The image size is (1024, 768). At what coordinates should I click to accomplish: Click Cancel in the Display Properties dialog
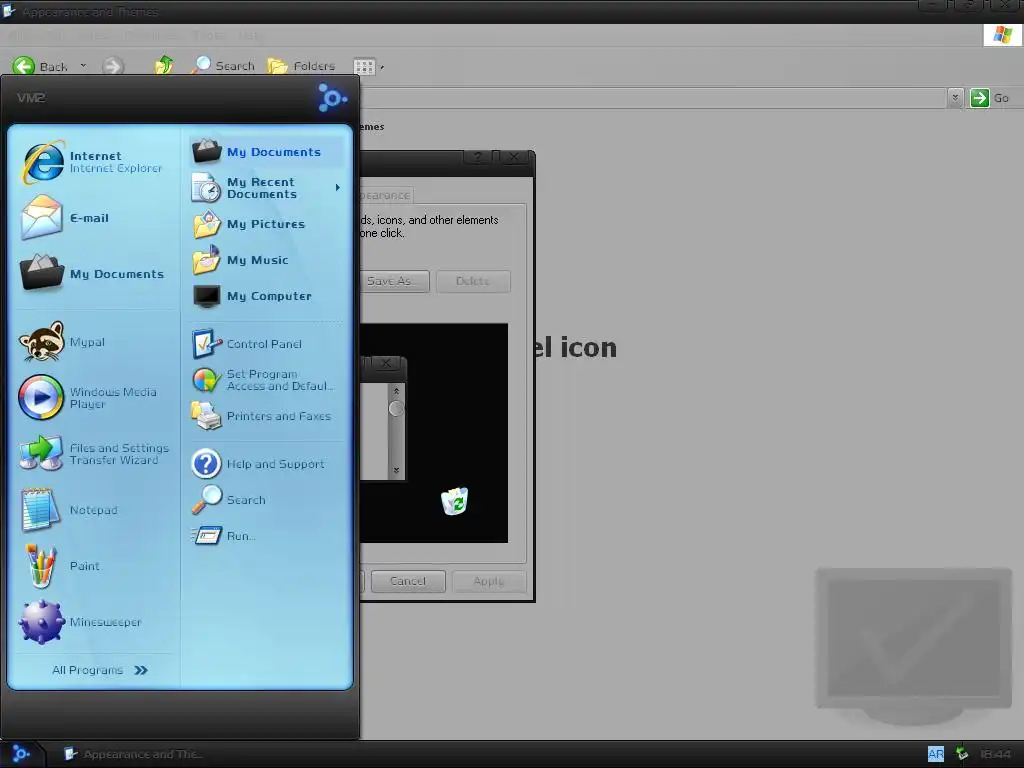click(408, 581)
